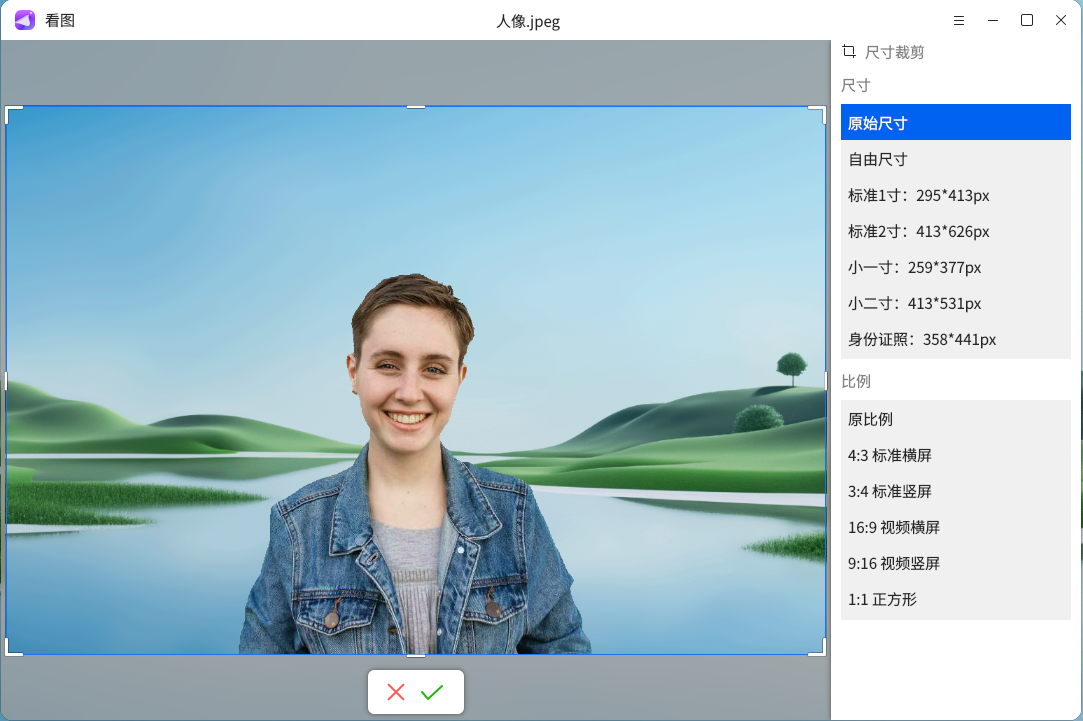Select 原始尺寸 size option
The width and height of the screenshot is (1083, 721).
pyautogui.click(x=955, y=123)
